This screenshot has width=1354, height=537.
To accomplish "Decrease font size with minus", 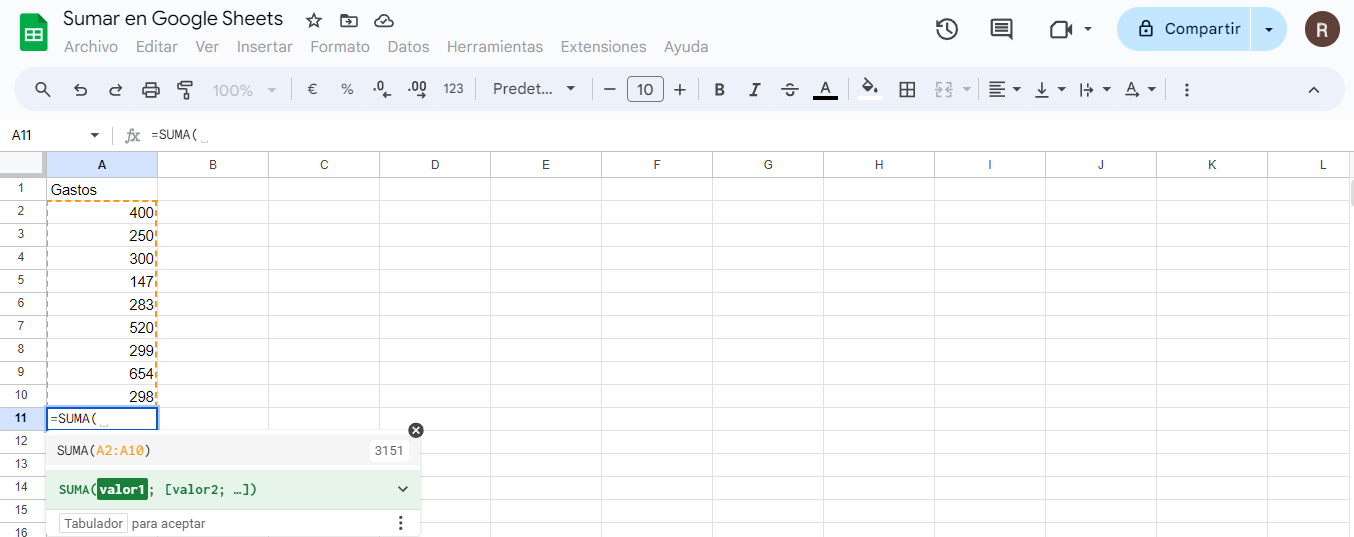I will point(610,89).
